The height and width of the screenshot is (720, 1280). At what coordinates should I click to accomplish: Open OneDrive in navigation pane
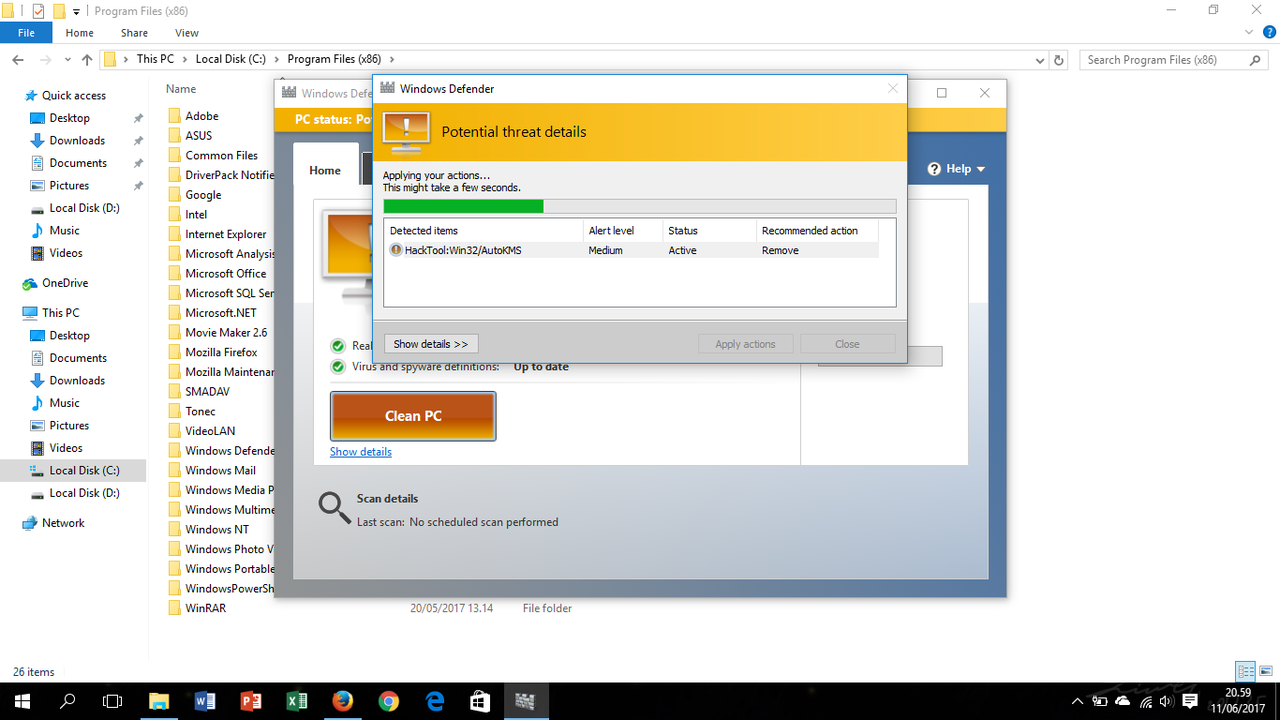(x=65, y=283)
